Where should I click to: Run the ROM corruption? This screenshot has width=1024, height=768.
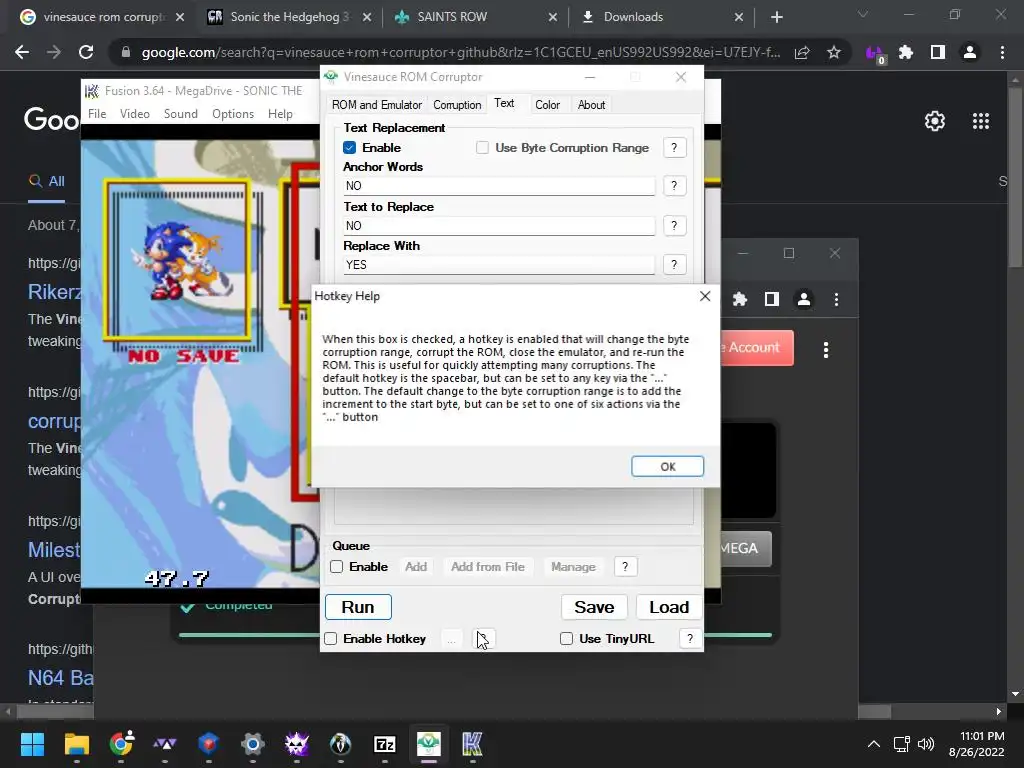[358, 607]
